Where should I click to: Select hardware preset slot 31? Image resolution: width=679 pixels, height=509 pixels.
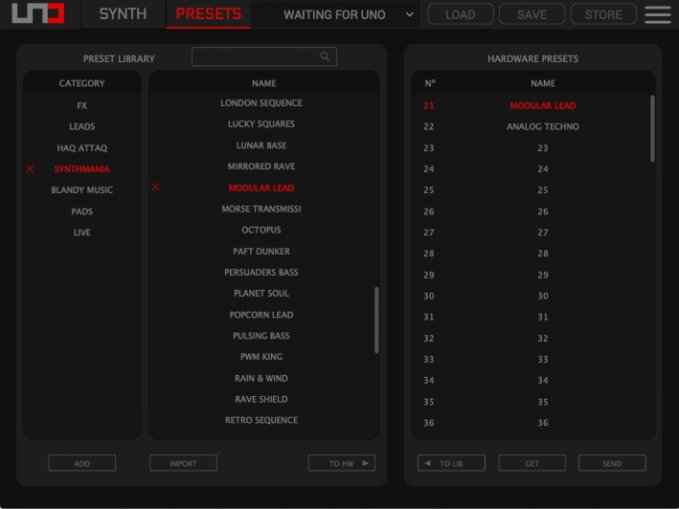[530, 317]
